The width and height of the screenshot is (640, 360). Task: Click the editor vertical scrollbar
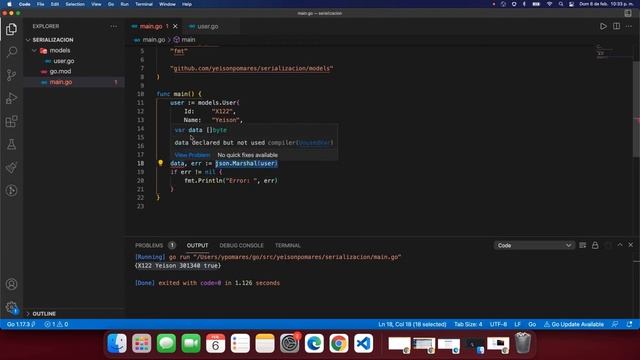coord(636,109)
